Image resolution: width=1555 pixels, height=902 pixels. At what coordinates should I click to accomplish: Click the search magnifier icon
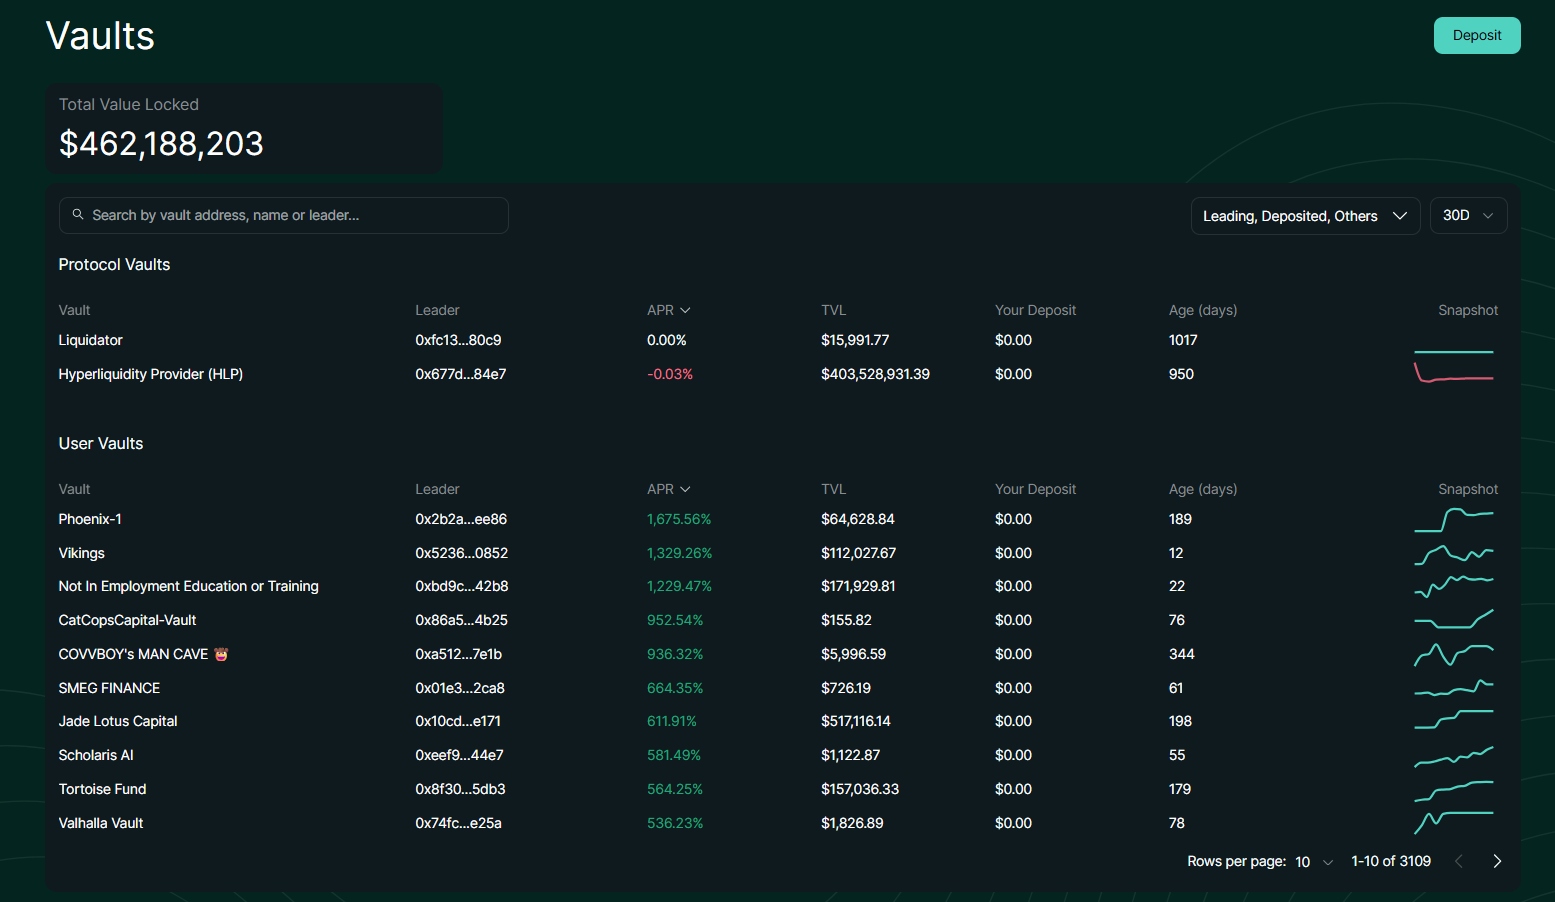pyautogui.click(x=80, y=215)
